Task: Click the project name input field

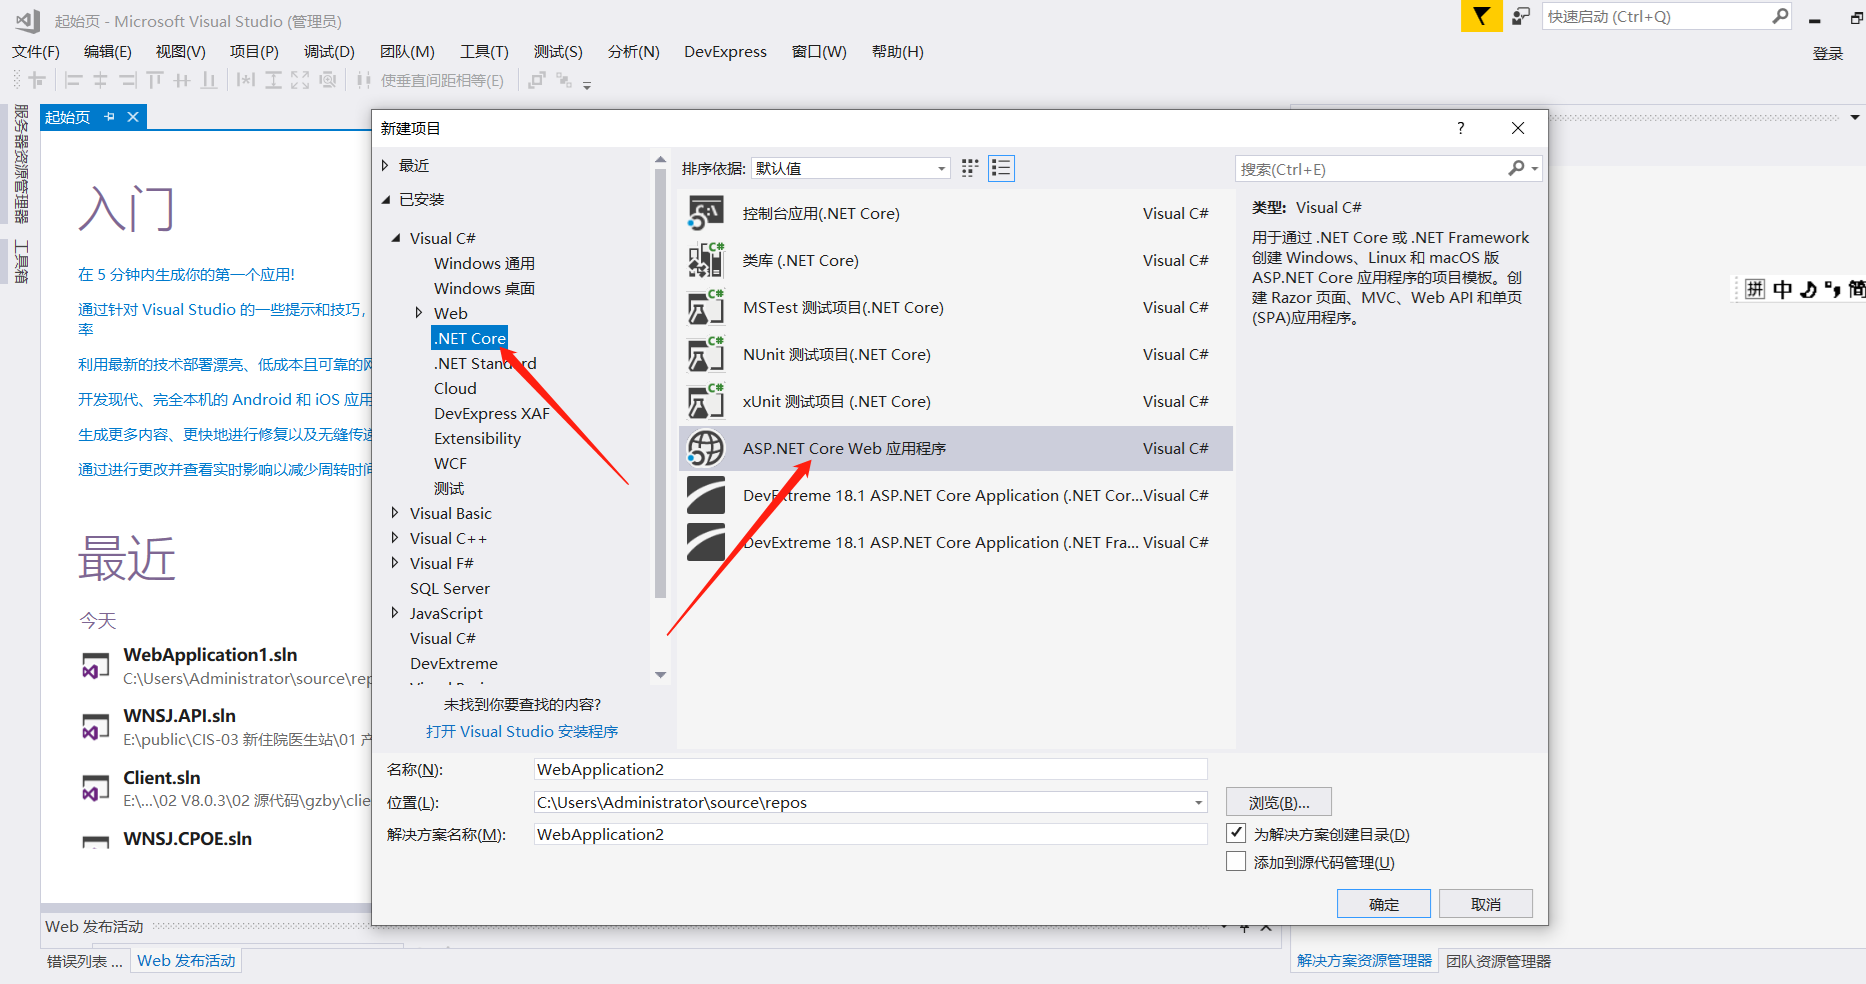Action: pos(870,769)
